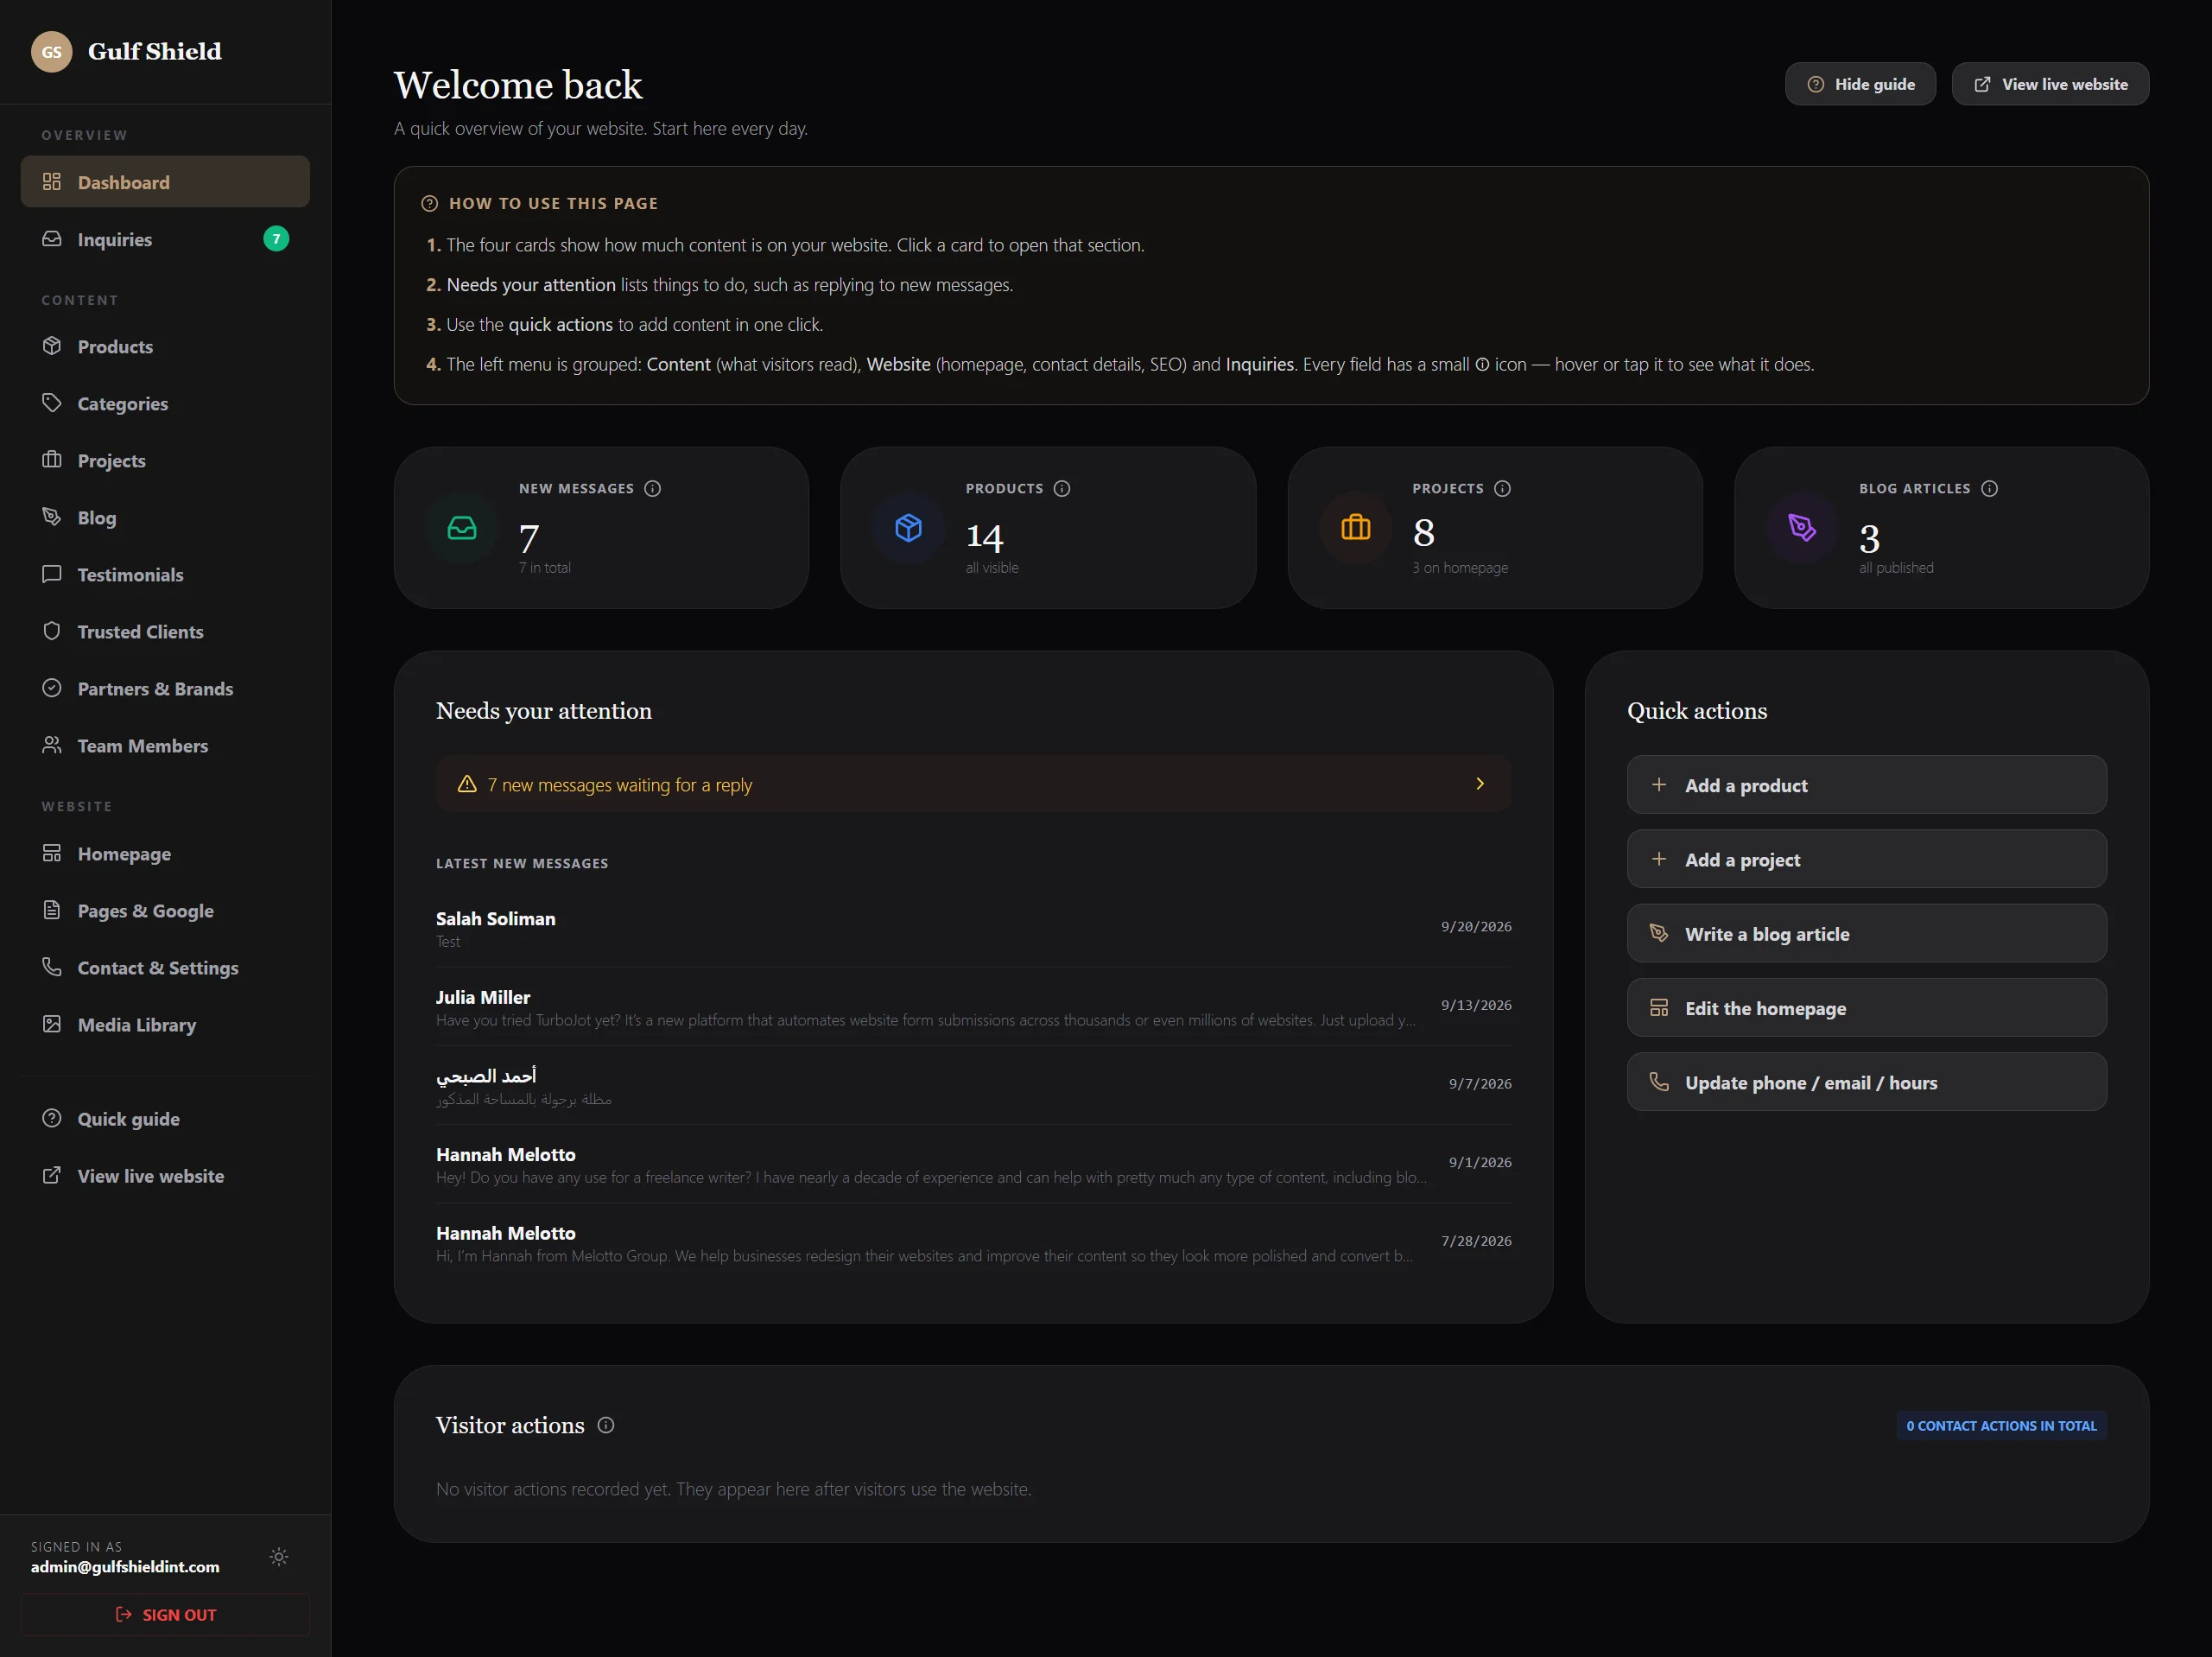Click Add a product quick action
The width and height of the screenshot is (2212, 1657).
tap(1866, 785)
